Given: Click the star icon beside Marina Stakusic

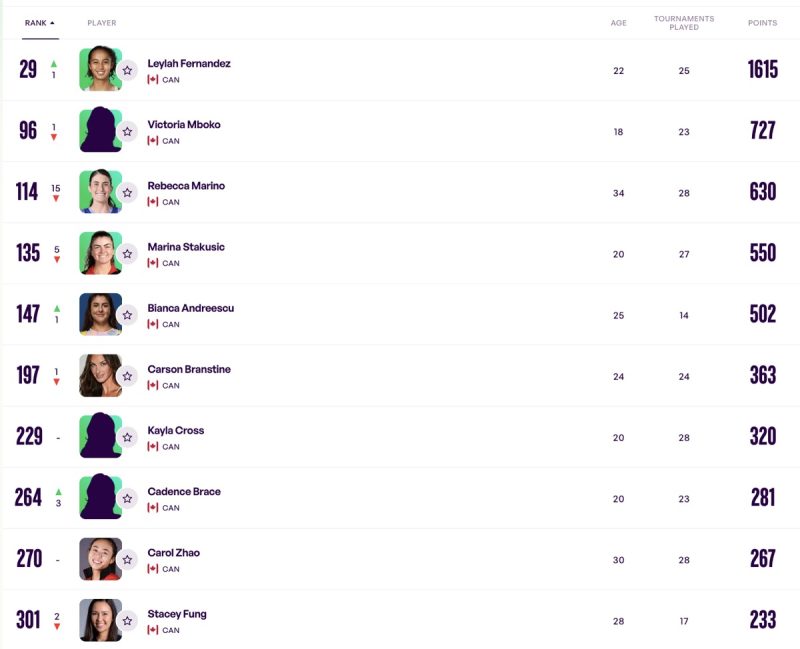Looking at the screenshot, I should tap(128, 254).
